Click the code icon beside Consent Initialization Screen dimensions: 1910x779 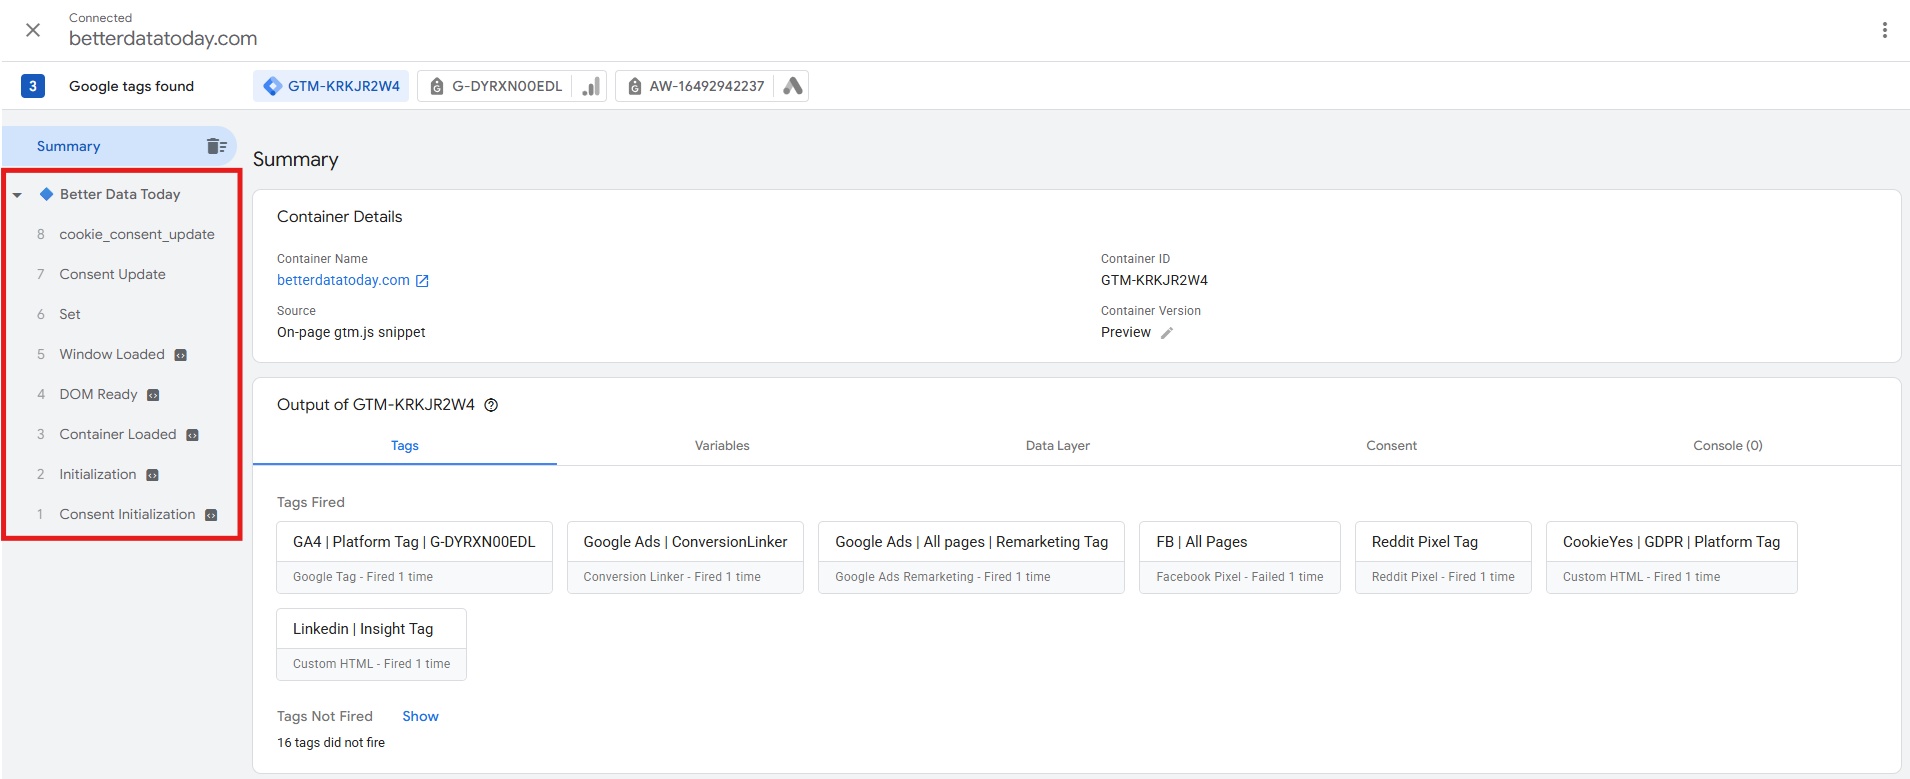tap(211, 515)
